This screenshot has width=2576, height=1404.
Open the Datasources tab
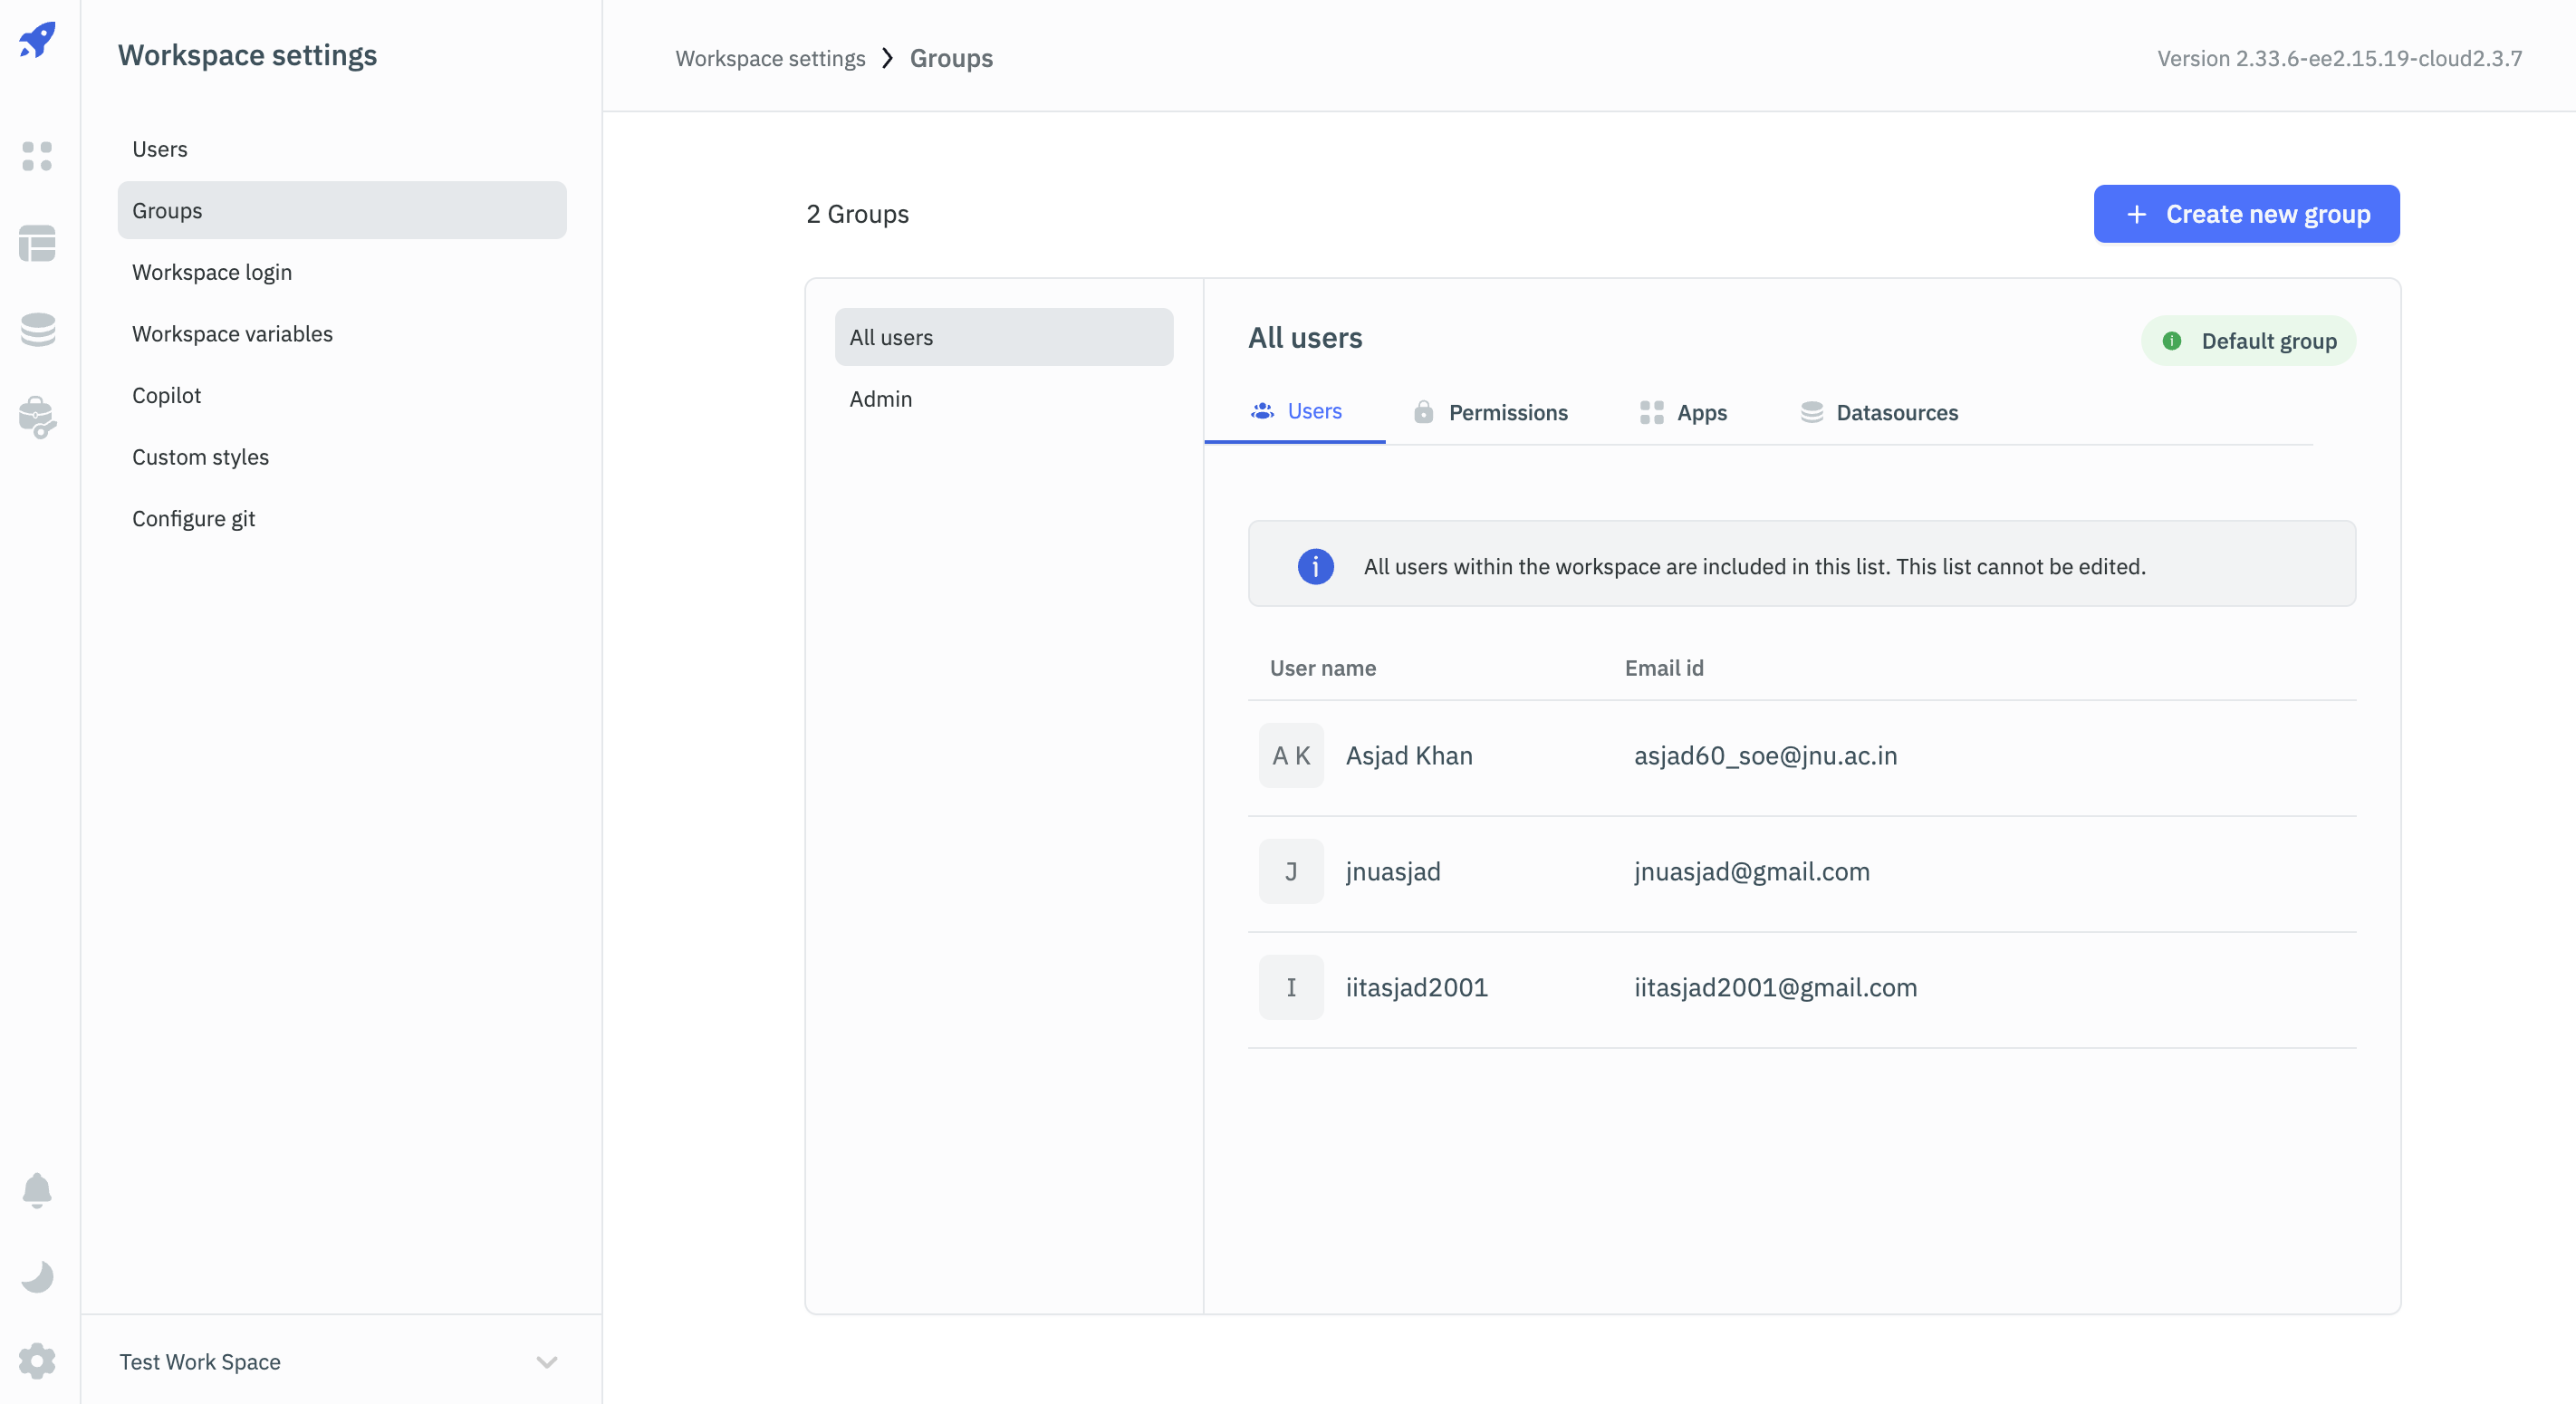pos(1879,412)
